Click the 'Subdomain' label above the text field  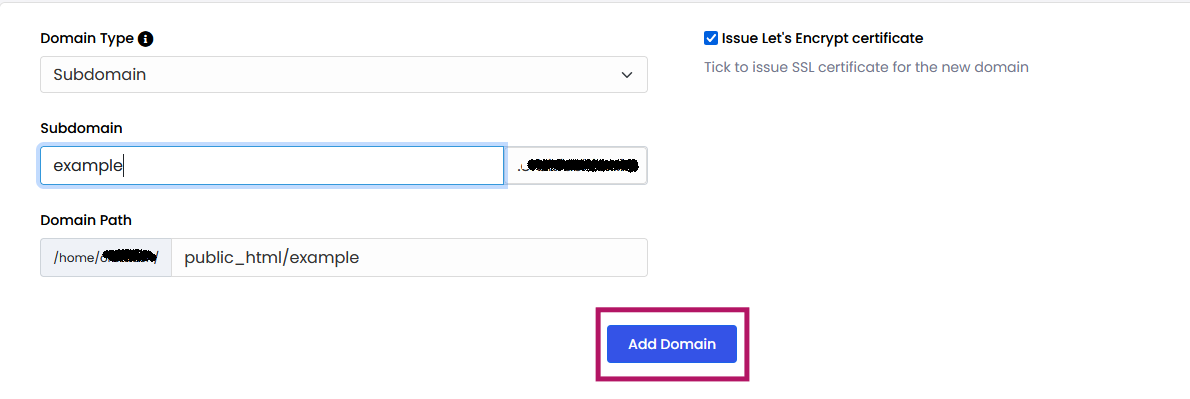81,129
